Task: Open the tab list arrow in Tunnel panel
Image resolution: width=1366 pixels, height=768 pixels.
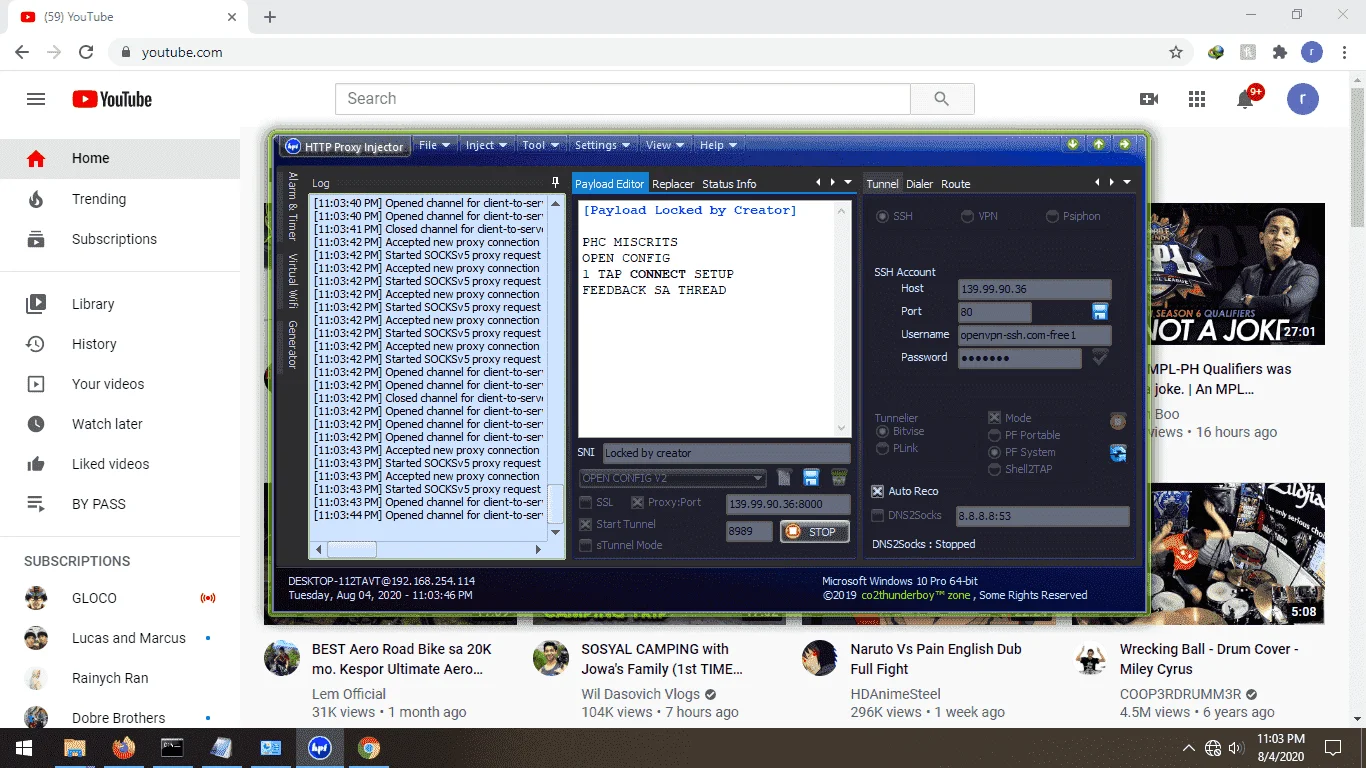Action: (x=1127, y=183)
